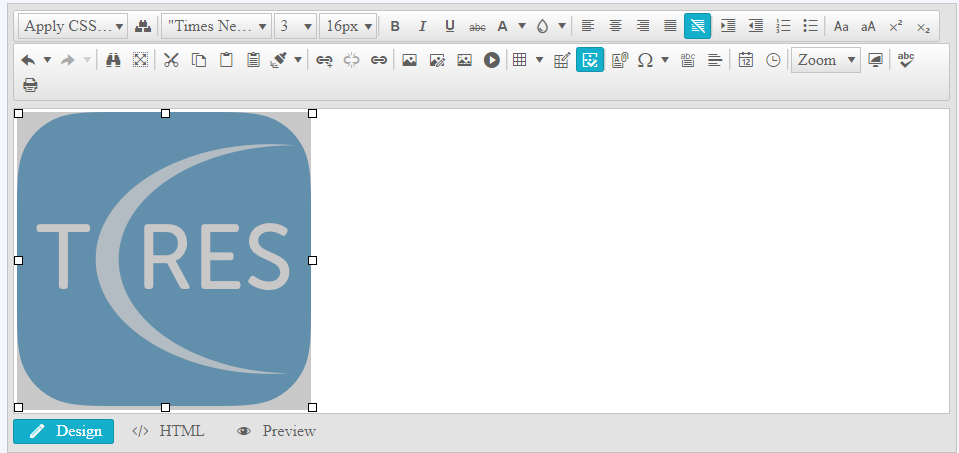Viewport: 959px width, 453px height.
Task: Toggle strikethrough formatting
Action: (x=477, y=26)
